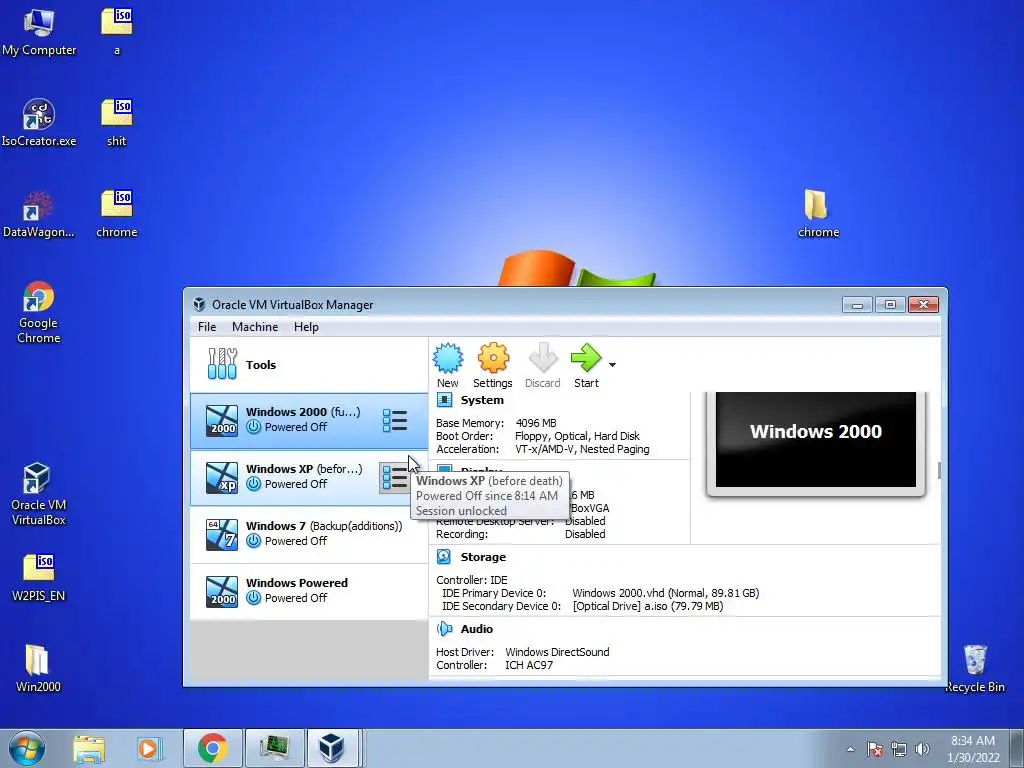Open the File menu

pyautogui.click(x=207, y=327)
